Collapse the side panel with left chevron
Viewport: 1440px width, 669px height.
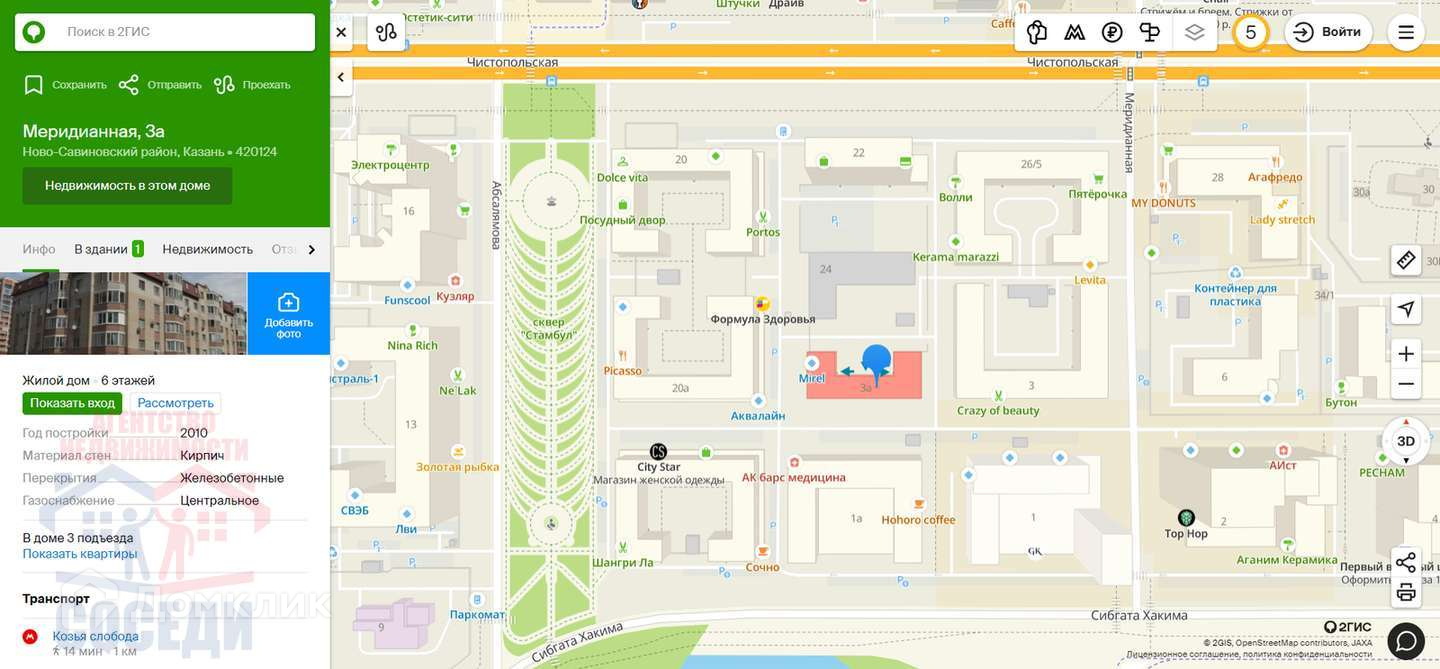(341, 77)
